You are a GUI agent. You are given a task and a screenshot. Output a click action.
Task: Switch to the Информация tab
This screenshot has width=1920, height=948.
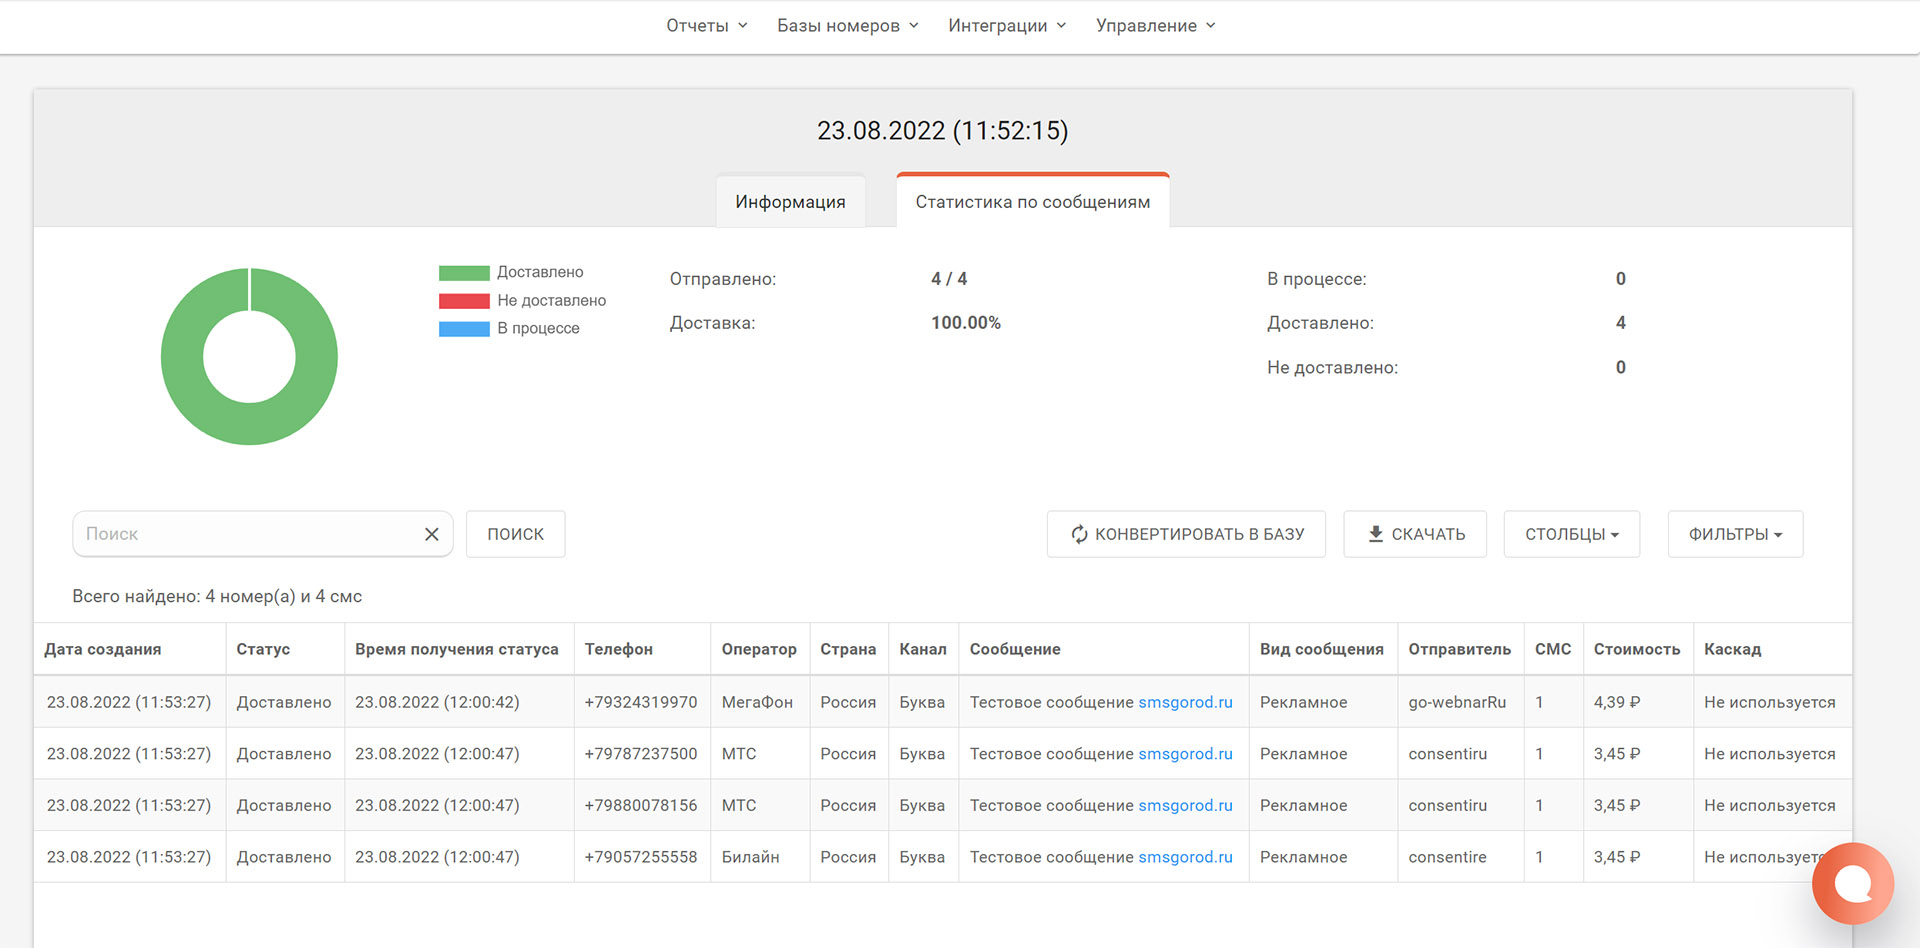[x=790, y=202]
